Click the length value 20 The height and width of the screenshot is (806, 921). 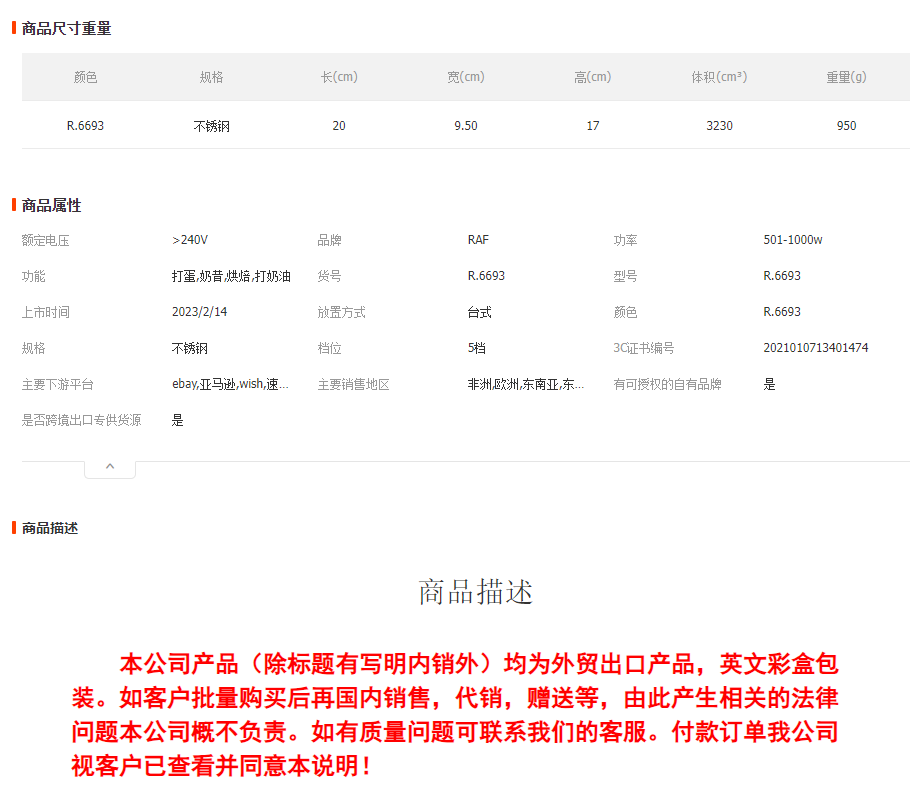[339, 126]
